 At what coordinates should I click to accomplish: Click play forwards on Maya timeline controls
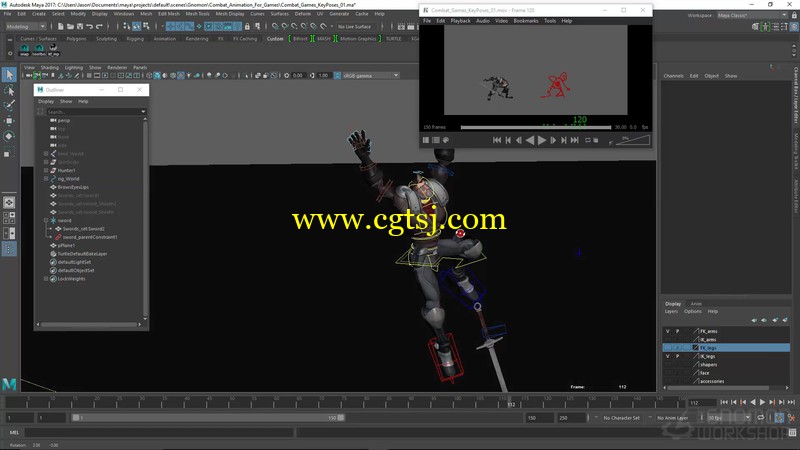pos(762,403)
